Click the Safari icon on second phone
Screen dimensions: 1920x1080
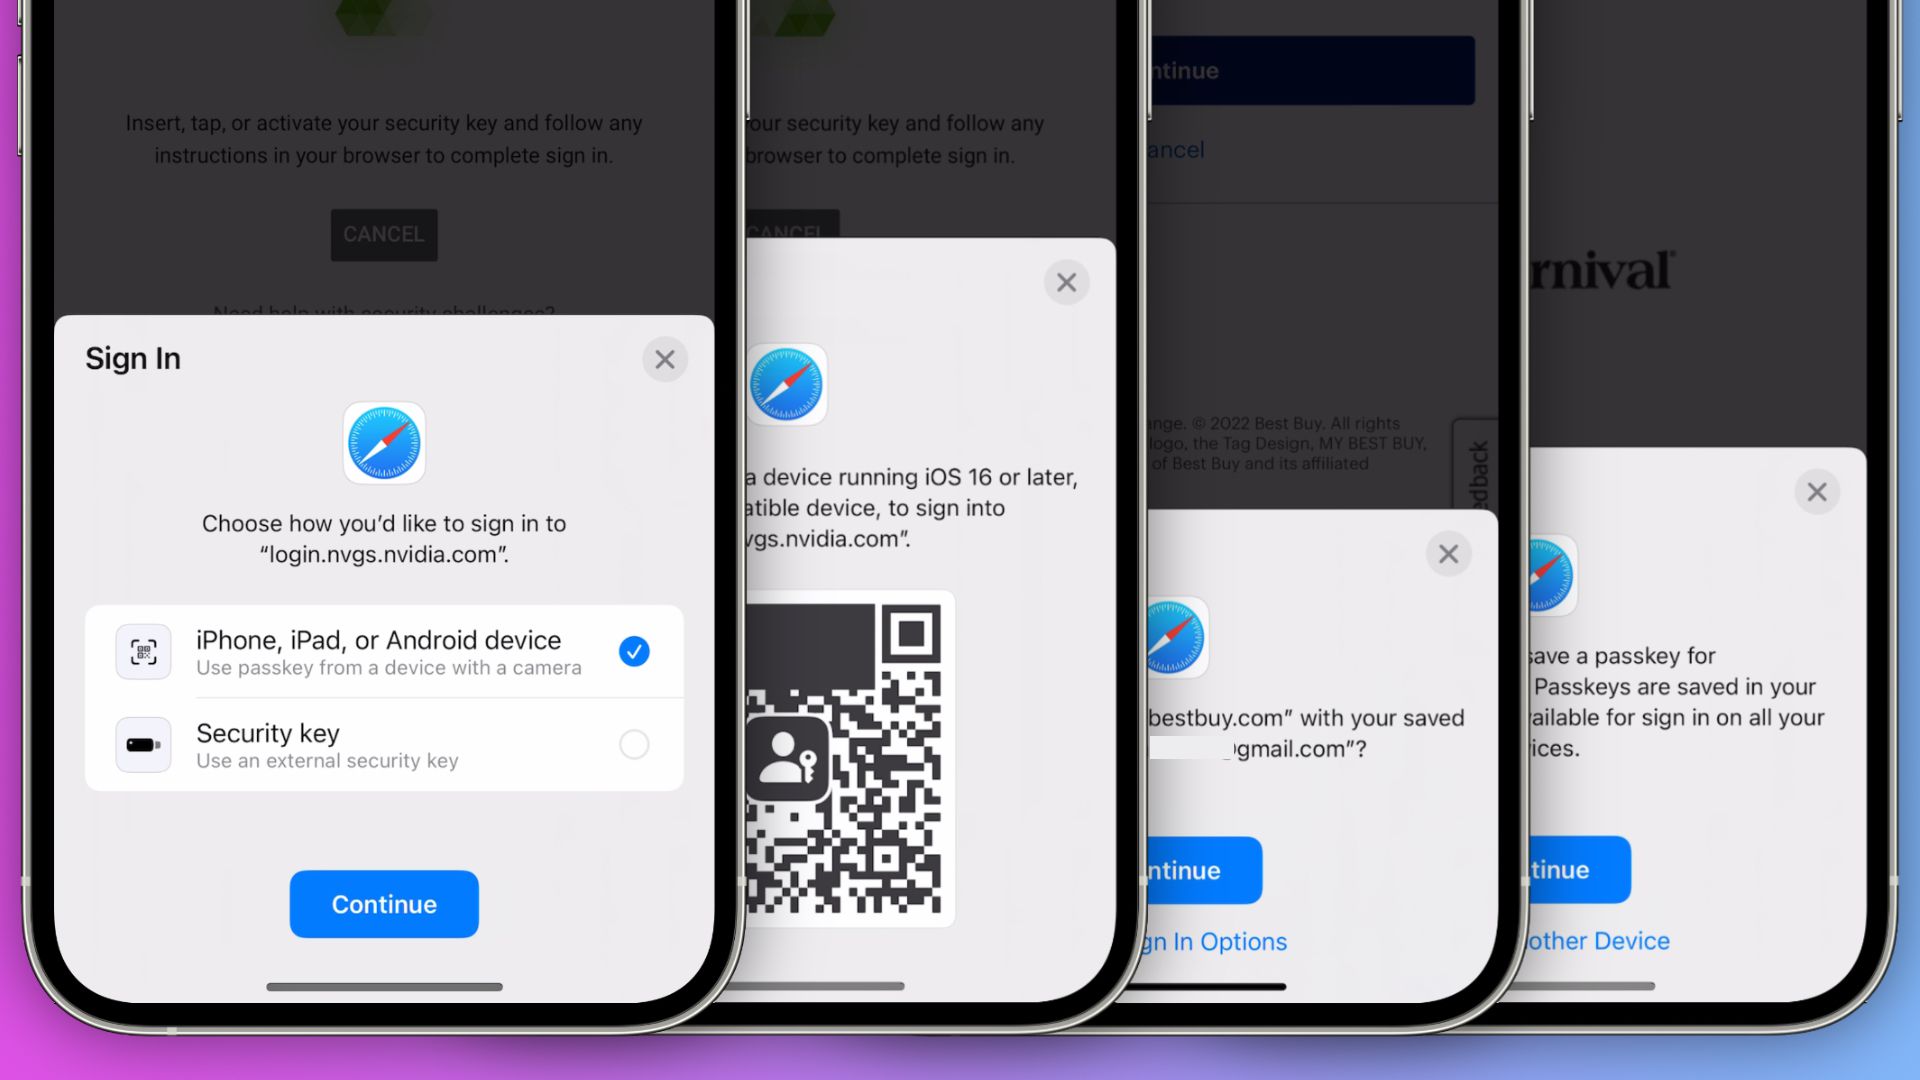click(x=786, y=386)
